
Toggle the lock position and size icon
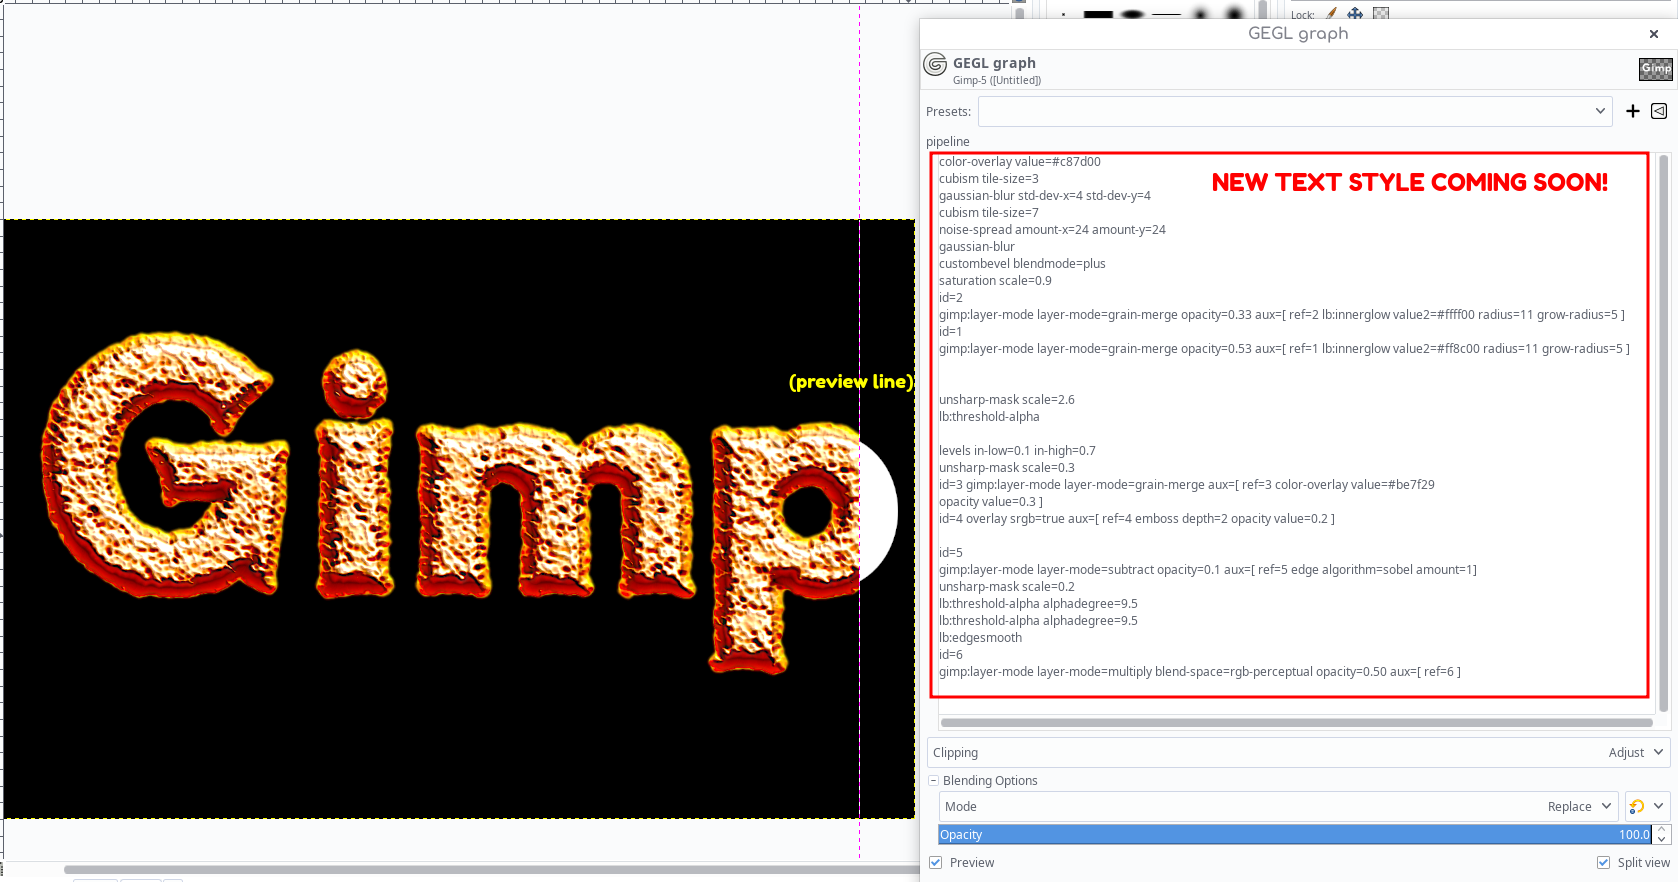(1355, 13)
